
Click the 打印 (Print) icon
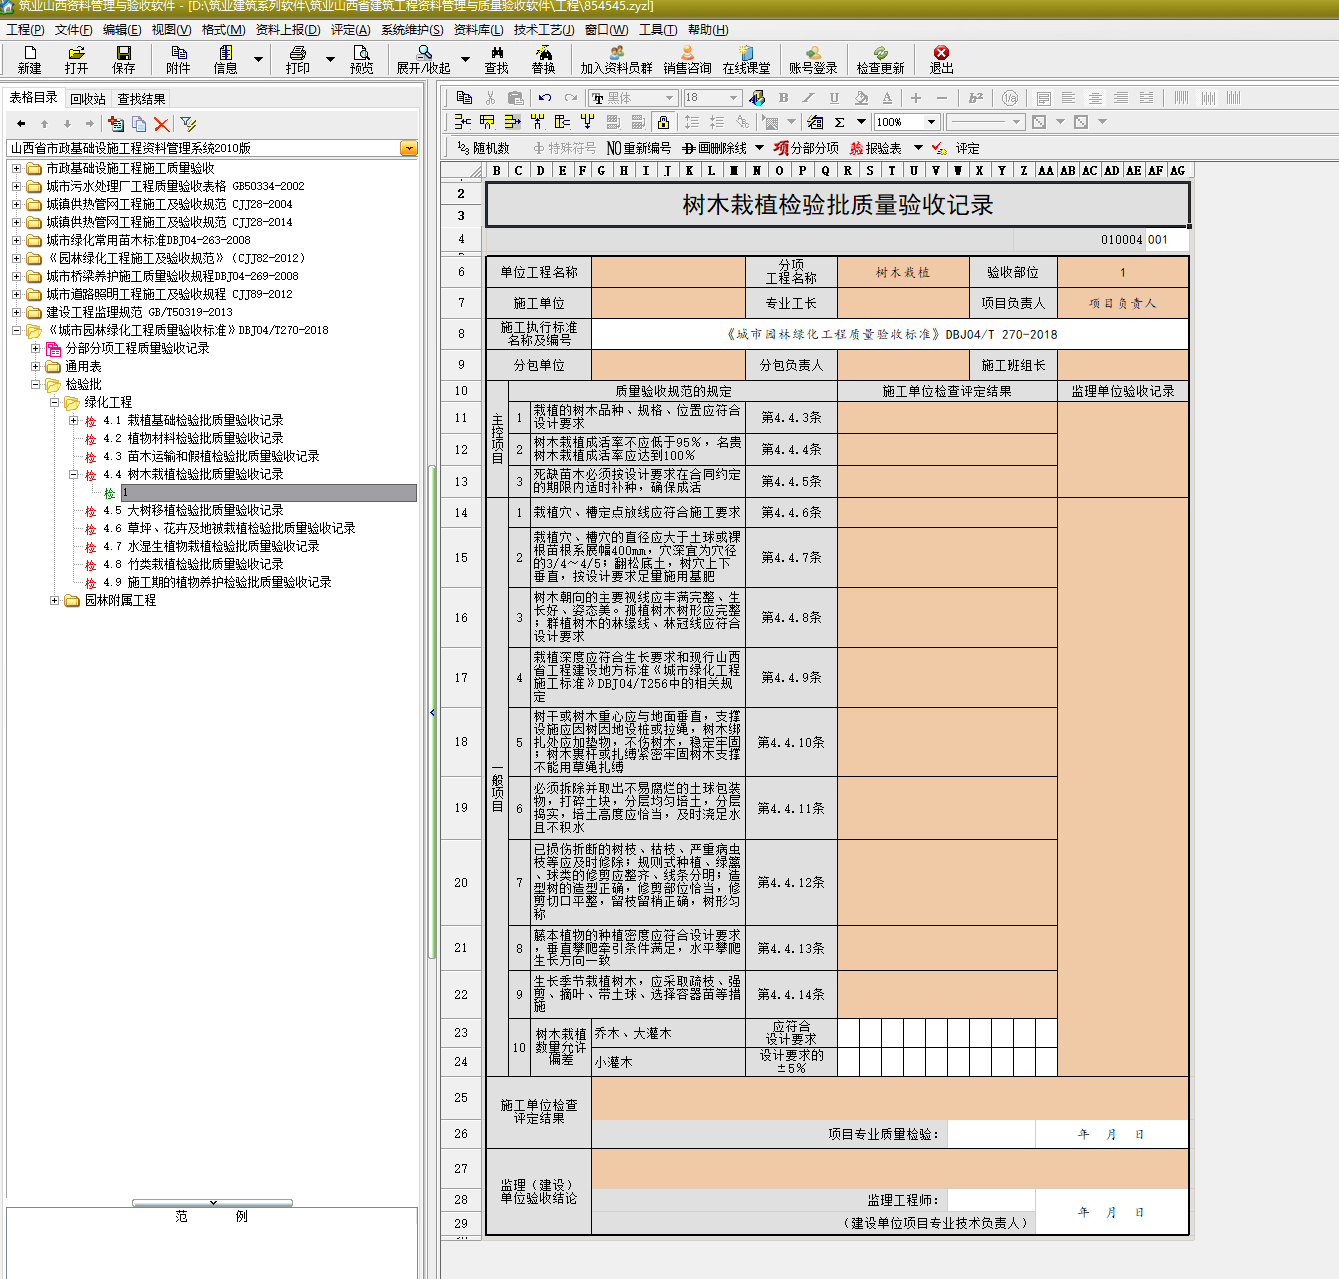point(298,60)
